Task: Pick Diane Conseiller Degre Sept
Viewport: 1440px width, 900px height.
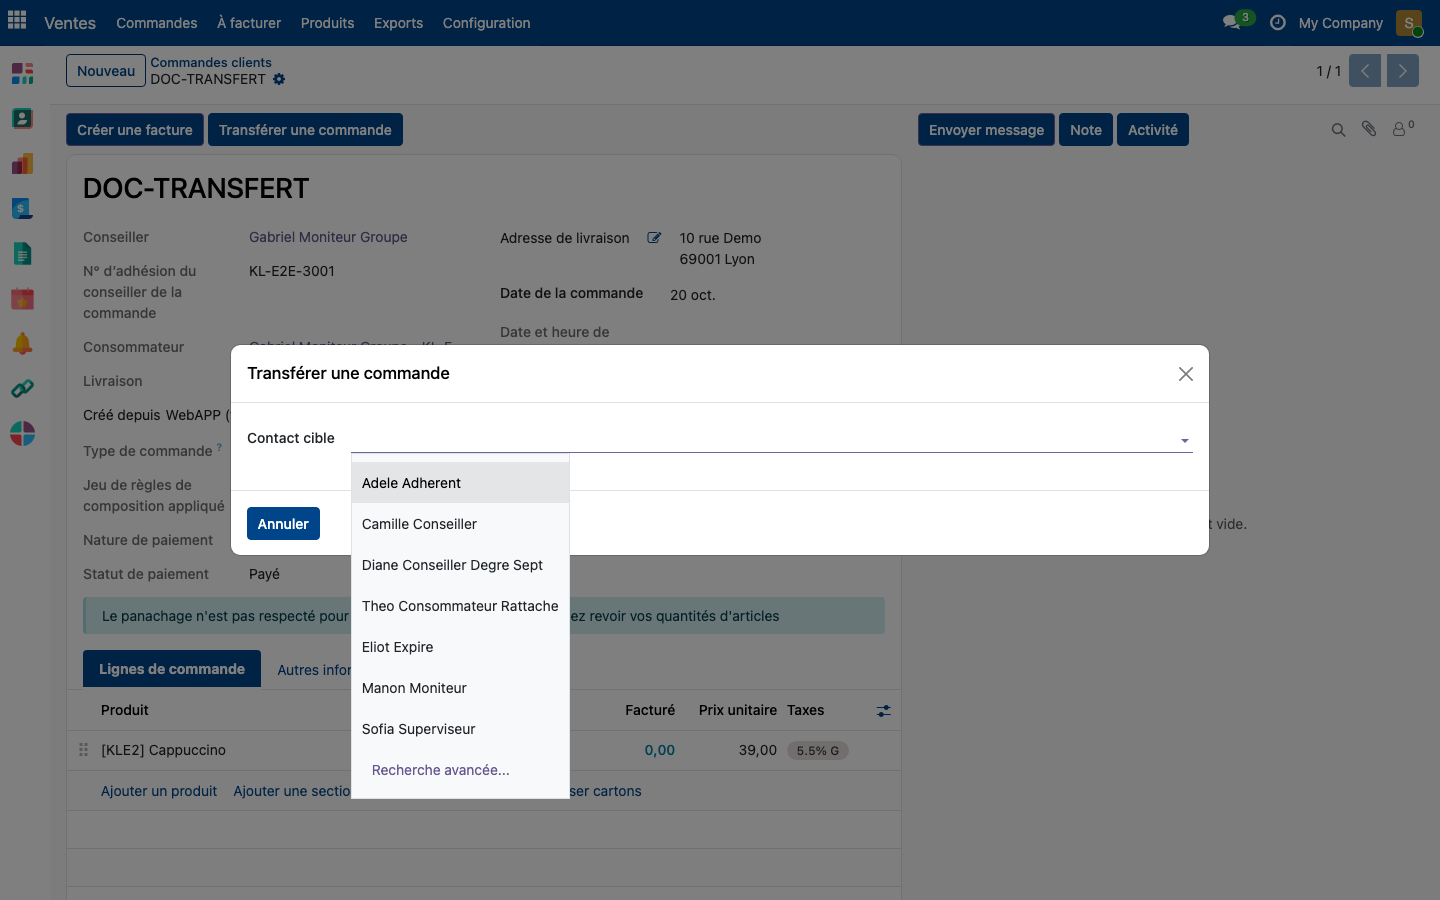Action: pos(460,565)
